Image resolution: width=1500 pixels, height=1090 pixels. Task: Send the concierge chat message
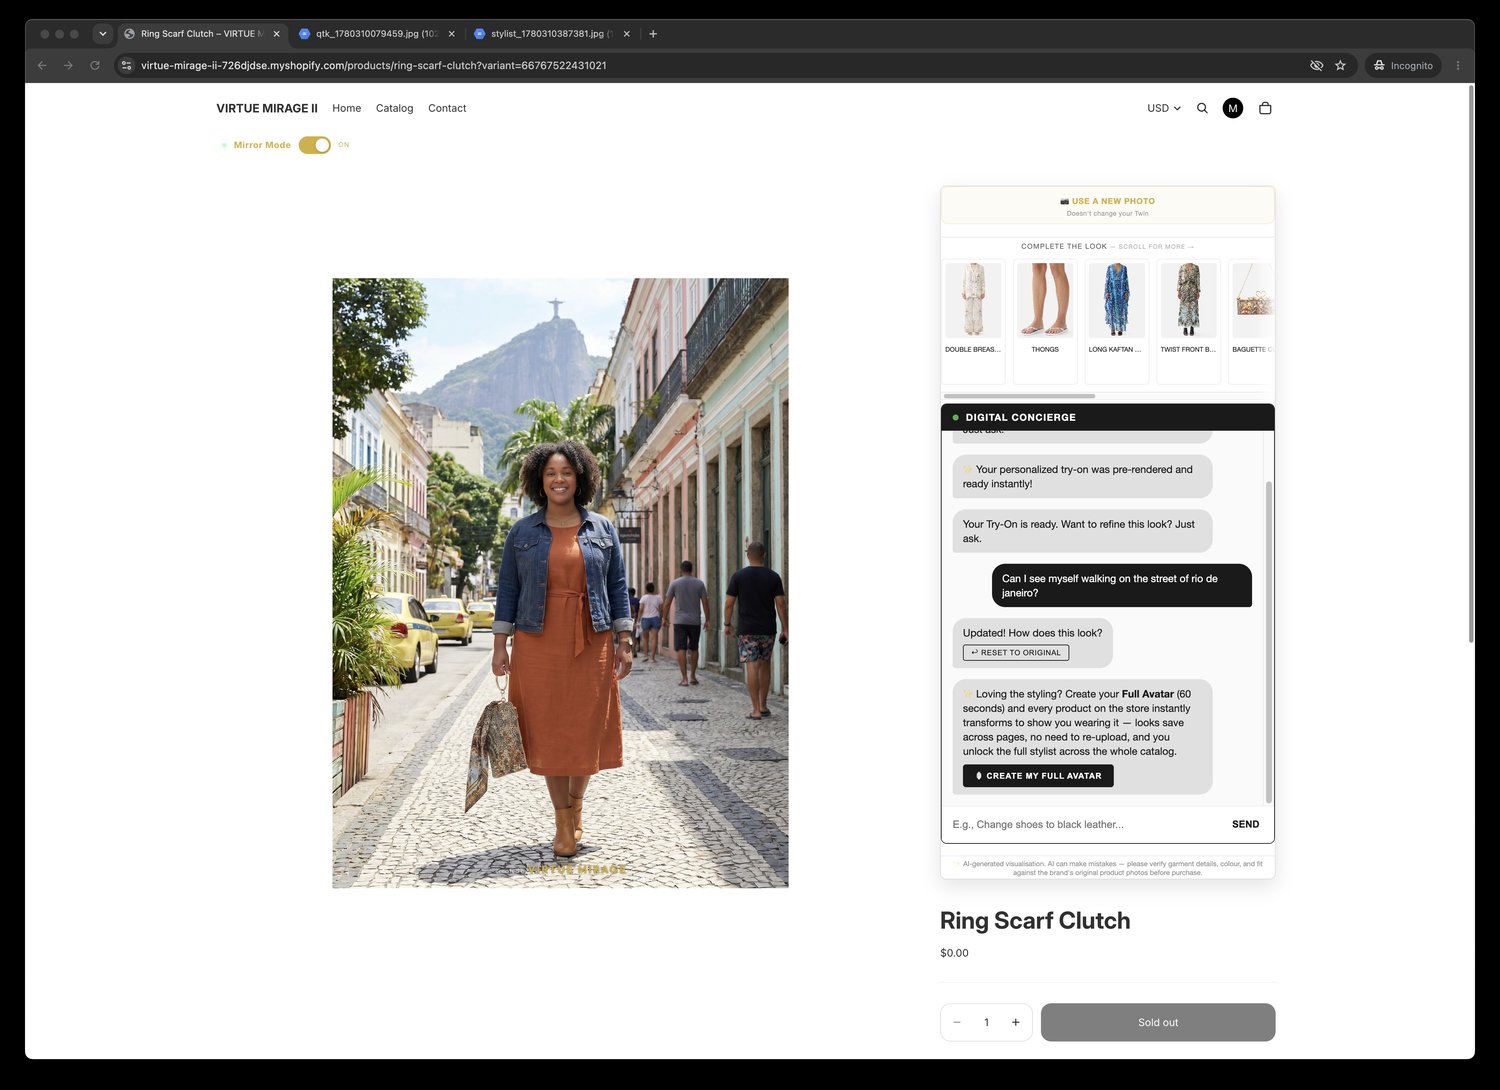pos(1245,824)
